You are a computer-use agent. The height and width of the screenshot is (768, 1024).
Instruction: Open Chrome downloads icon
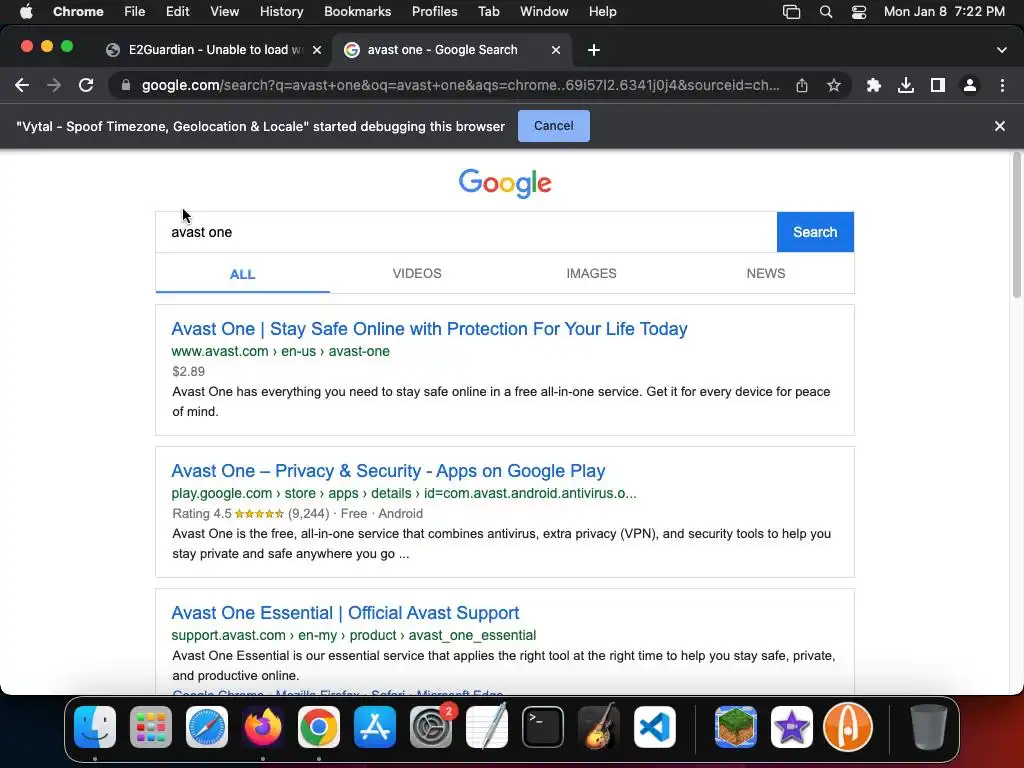point(906,85)
